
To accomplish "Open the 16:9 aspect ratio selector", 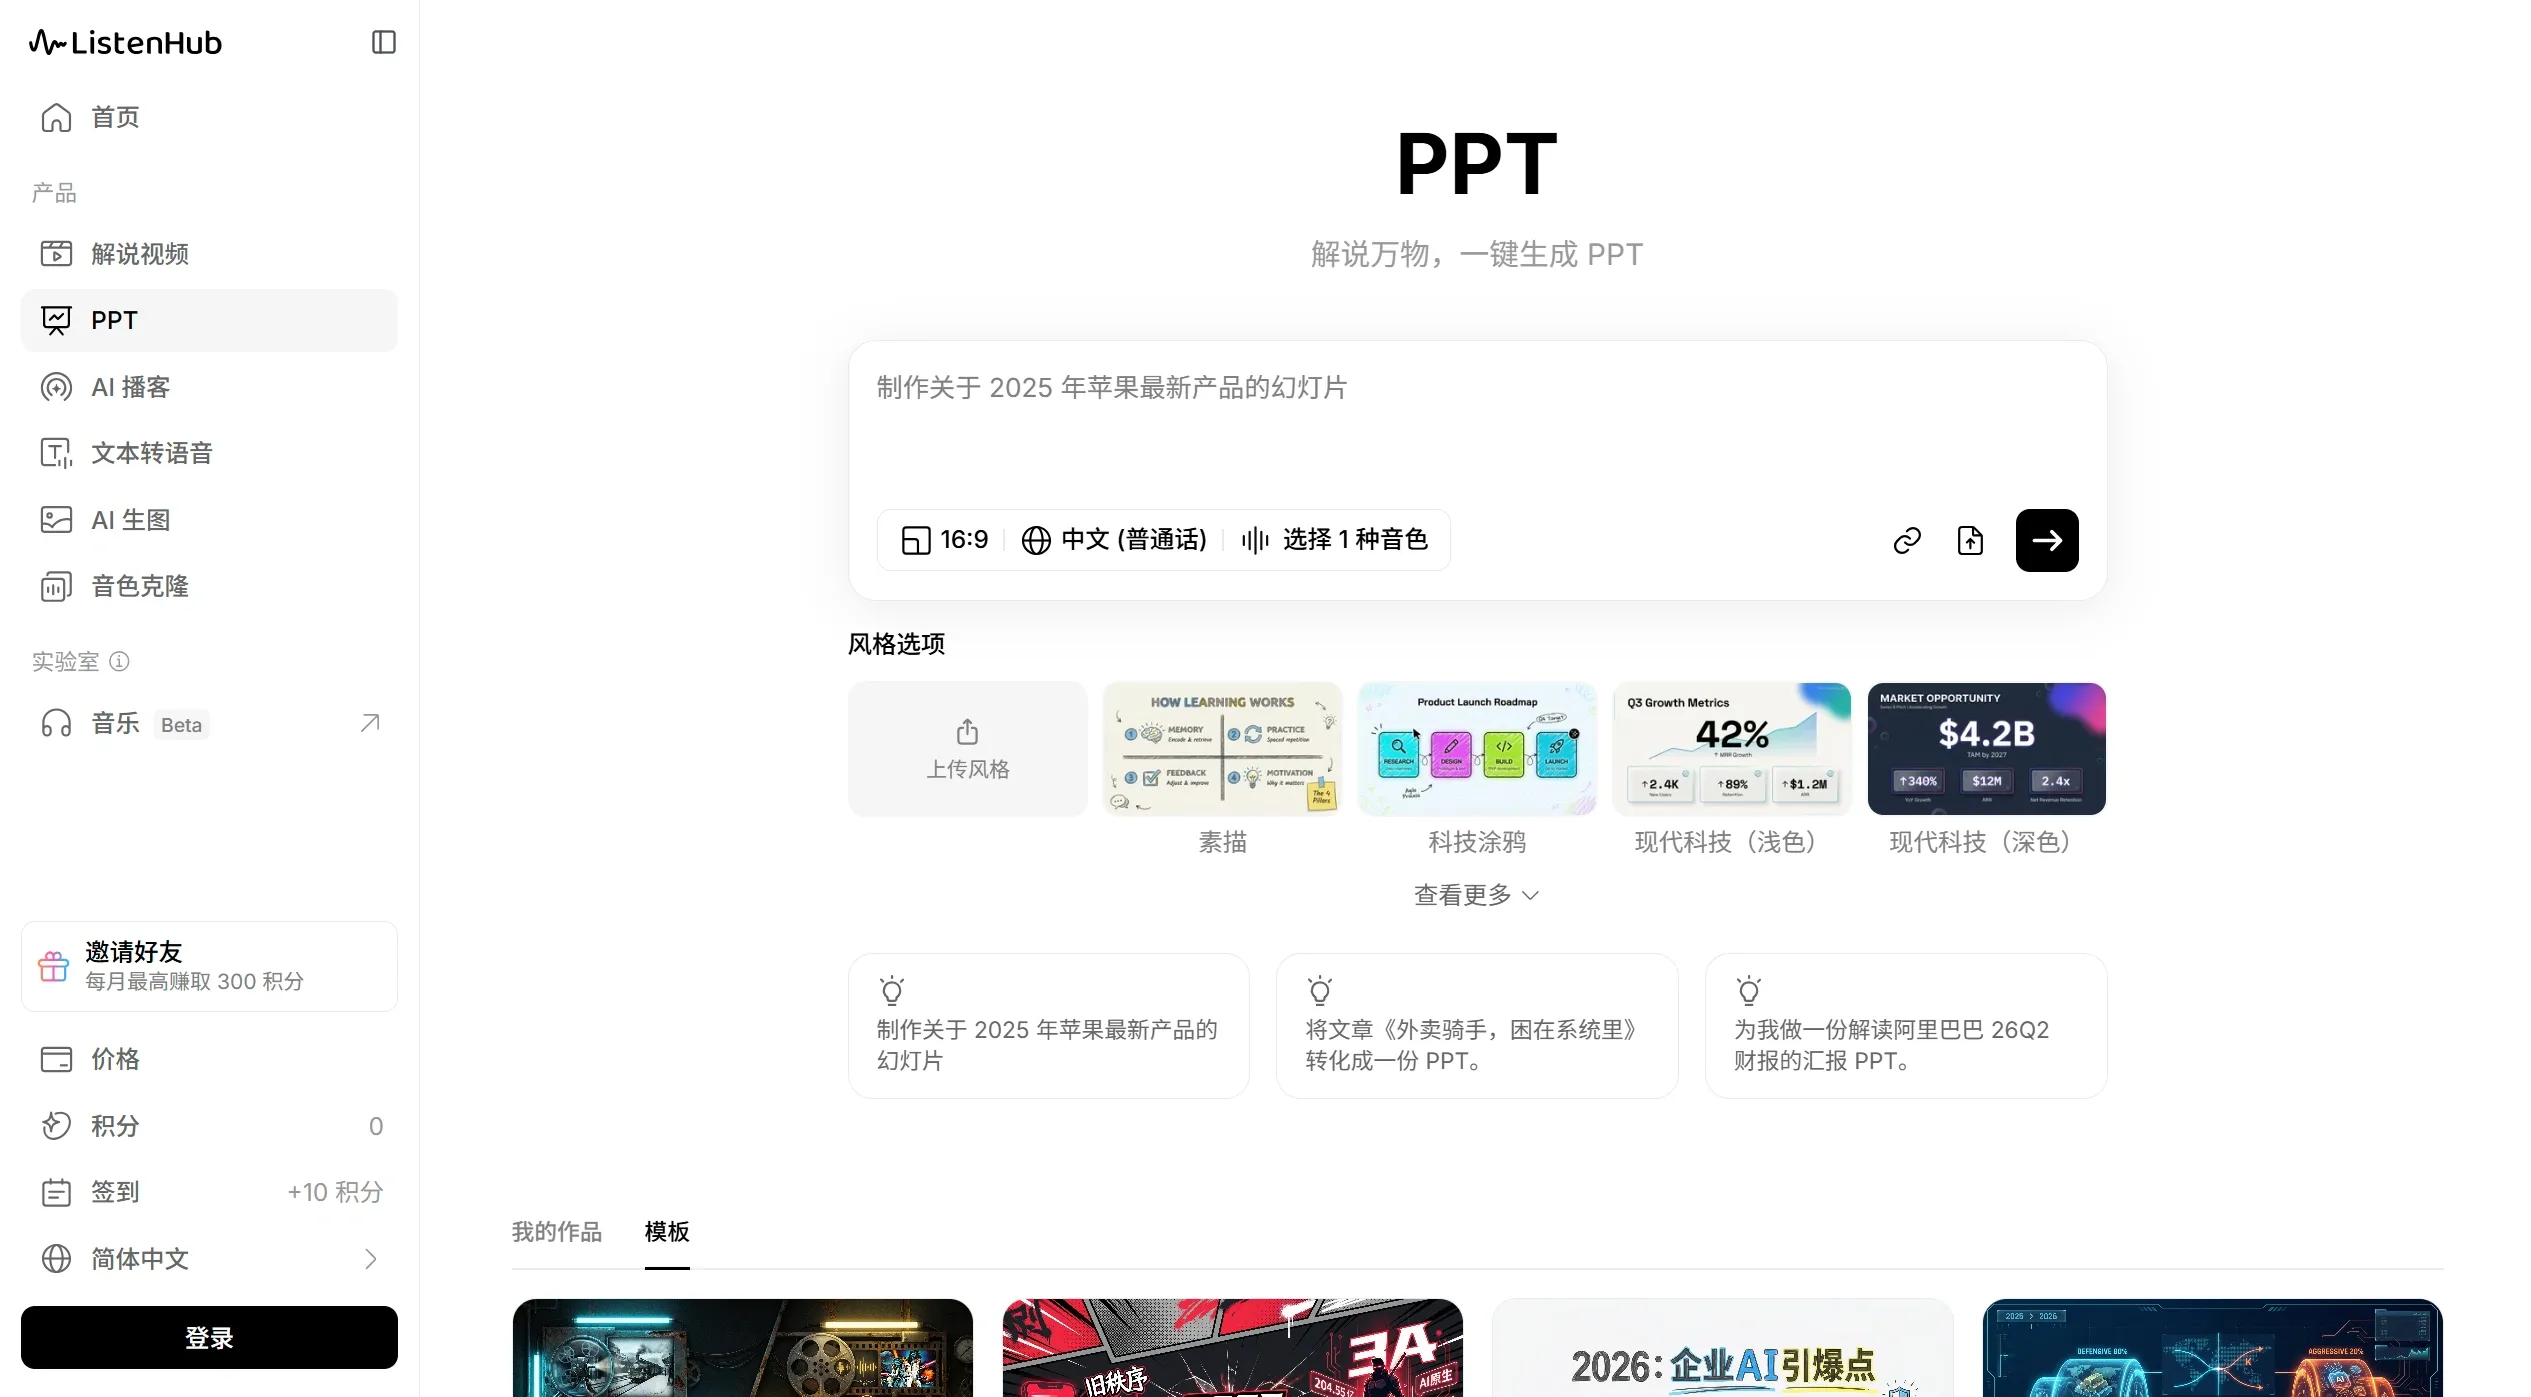I will [x=941, y=539].
